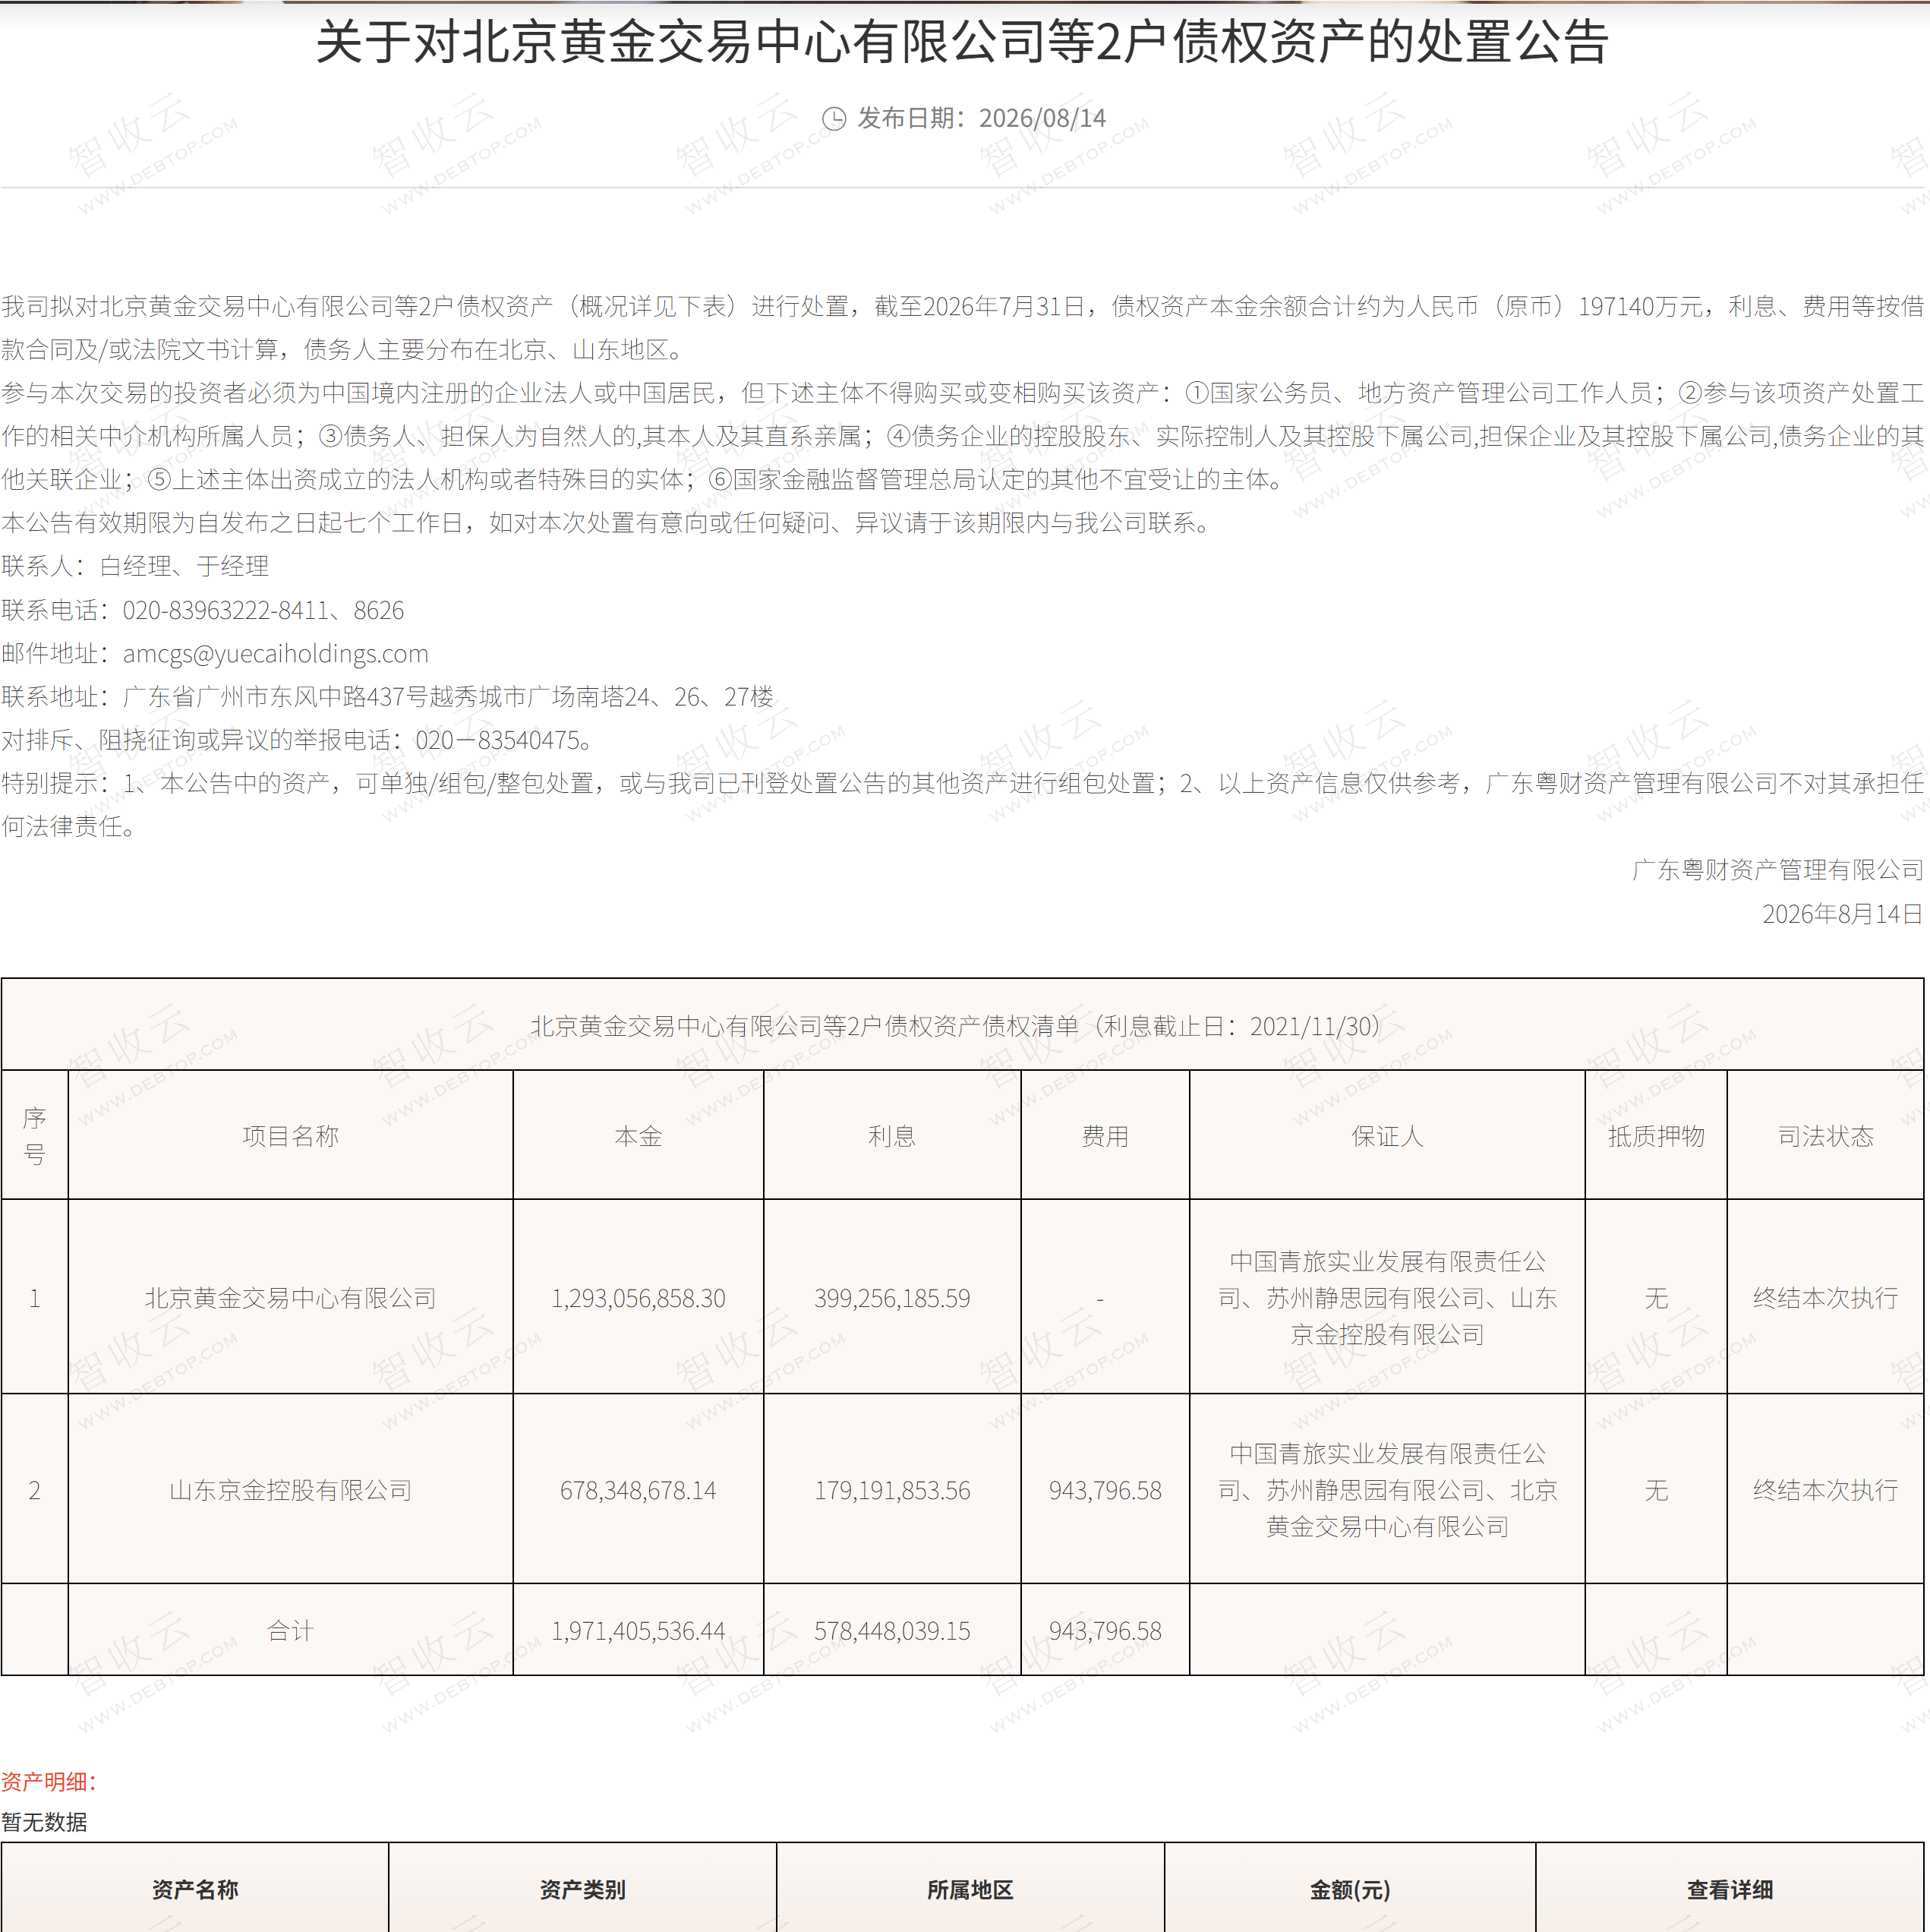Click principal amount 1,293,056,858.30
This screenshot has height=1932, width=1930.
click(638, 1298)
